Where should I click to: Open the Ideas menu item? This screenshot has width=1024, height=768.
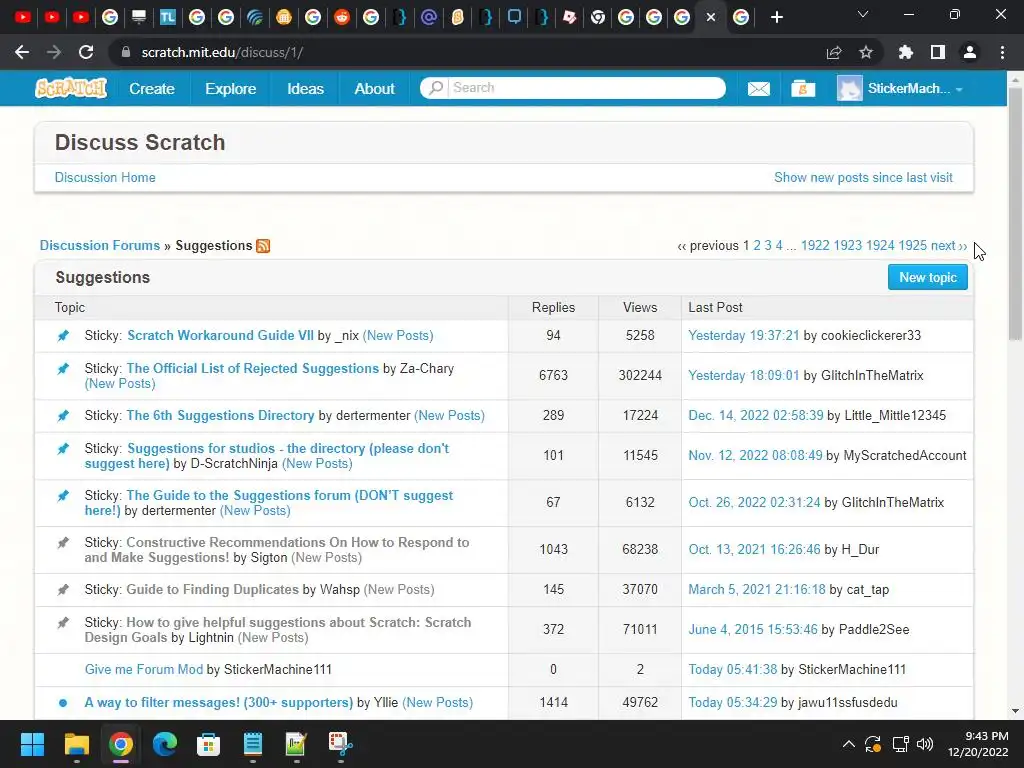coord(305,88)
